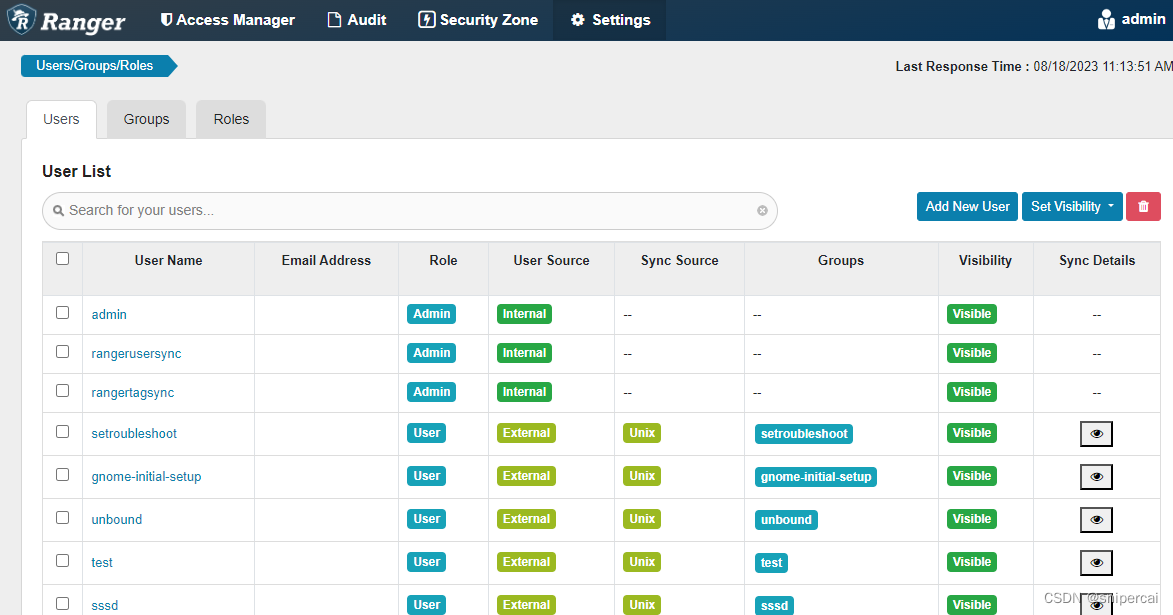Open the Set Visibility dropdown
The image size is (1173, 615).
click(1071, 206)
